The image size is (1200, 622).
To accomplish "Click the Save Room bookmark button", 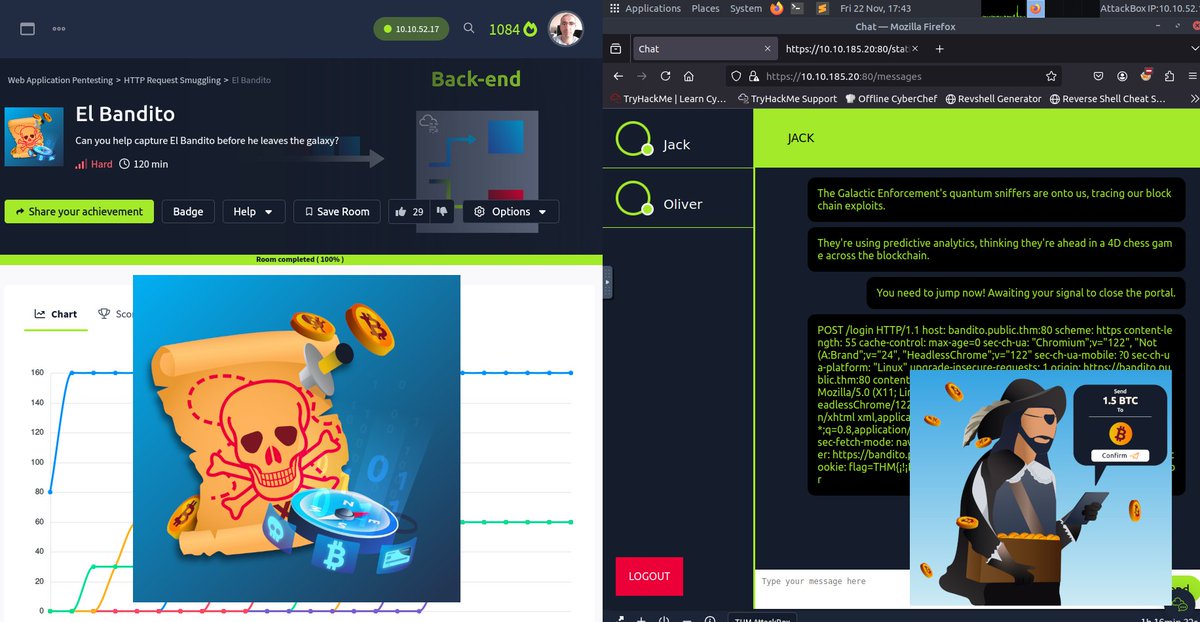I will click(336, 211).
